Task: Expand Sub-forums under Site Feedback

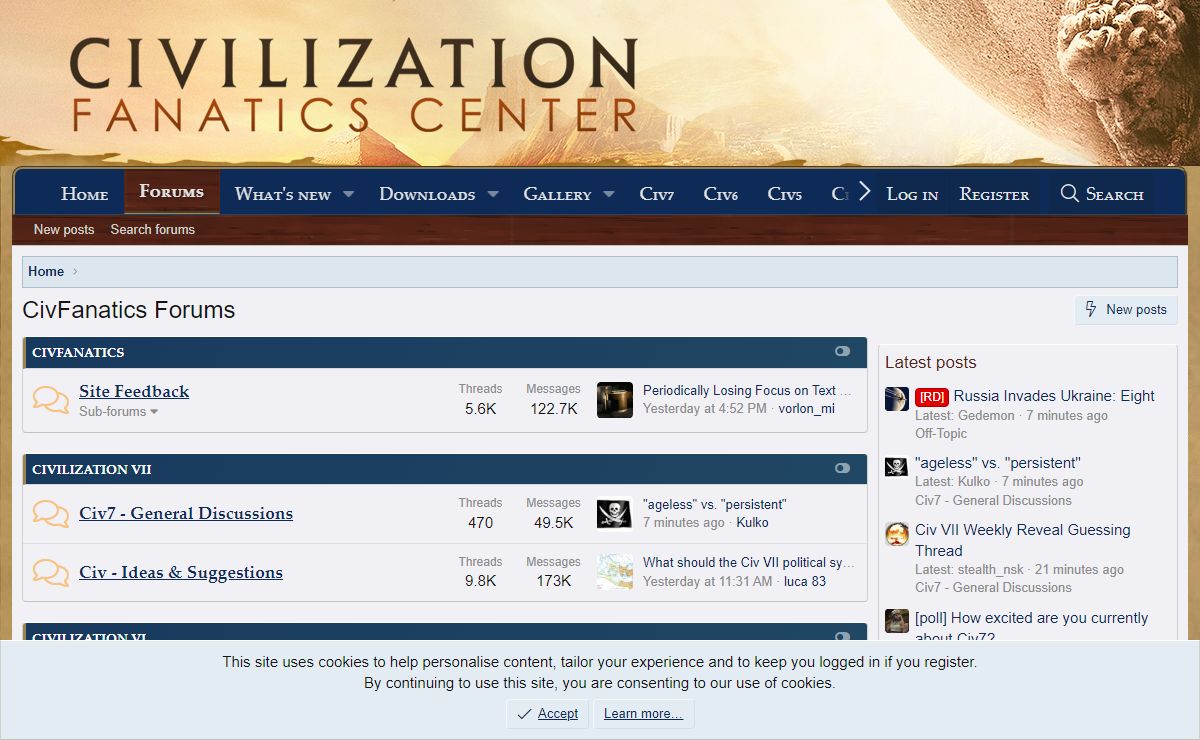Action: tap(119, 411)
